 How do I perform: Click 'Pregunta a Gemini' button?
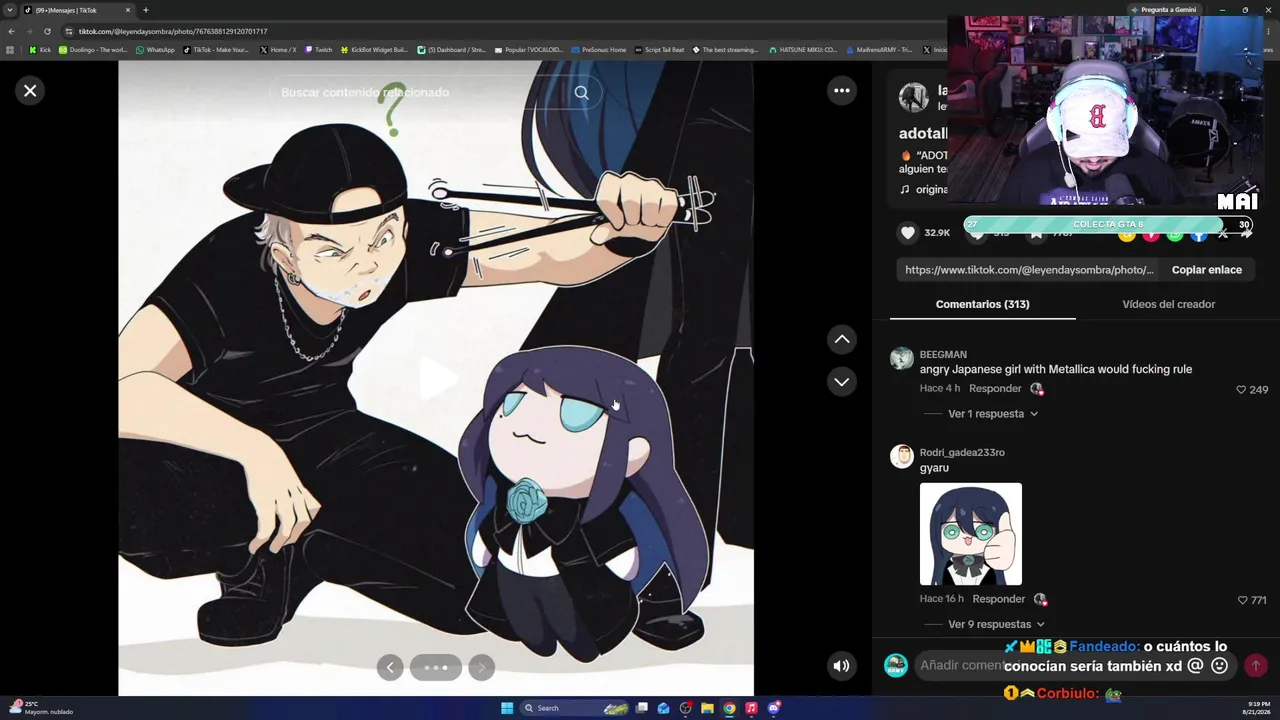1163,10
